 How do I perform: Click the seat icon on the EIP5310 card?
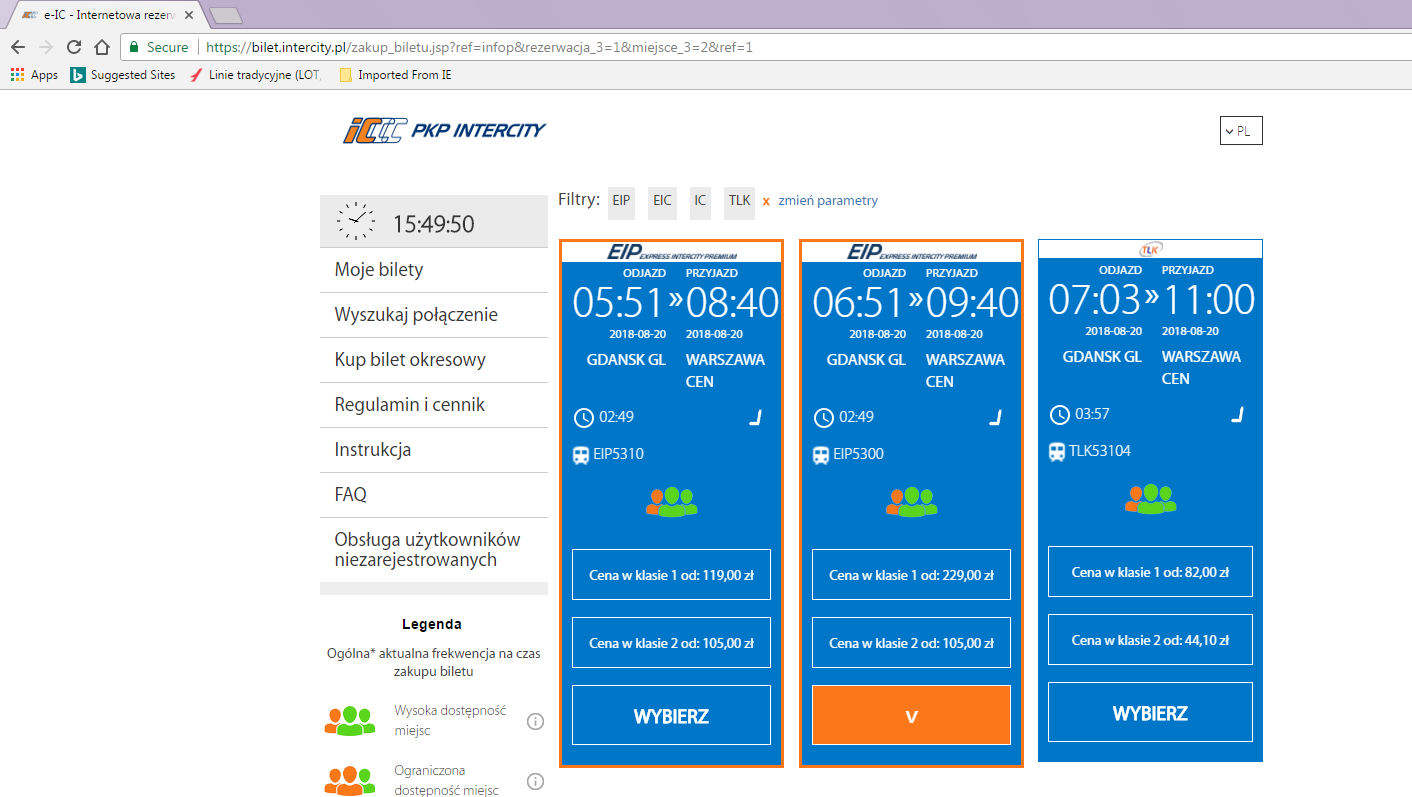(x=756, y=417)
